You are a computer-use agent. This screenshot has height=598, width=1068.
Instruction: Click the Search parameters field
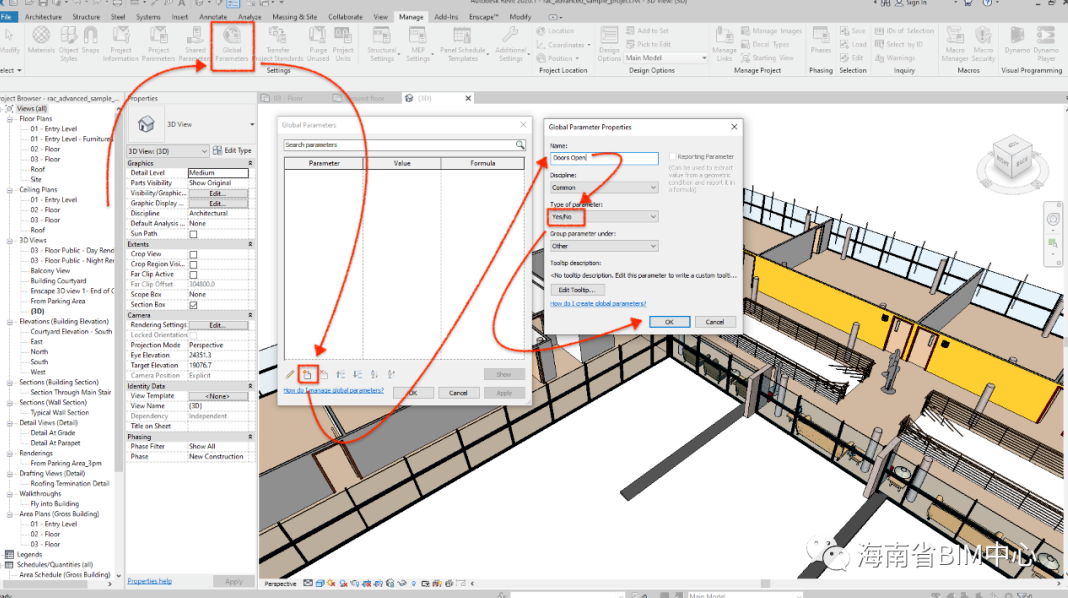[x=399, y=145]
